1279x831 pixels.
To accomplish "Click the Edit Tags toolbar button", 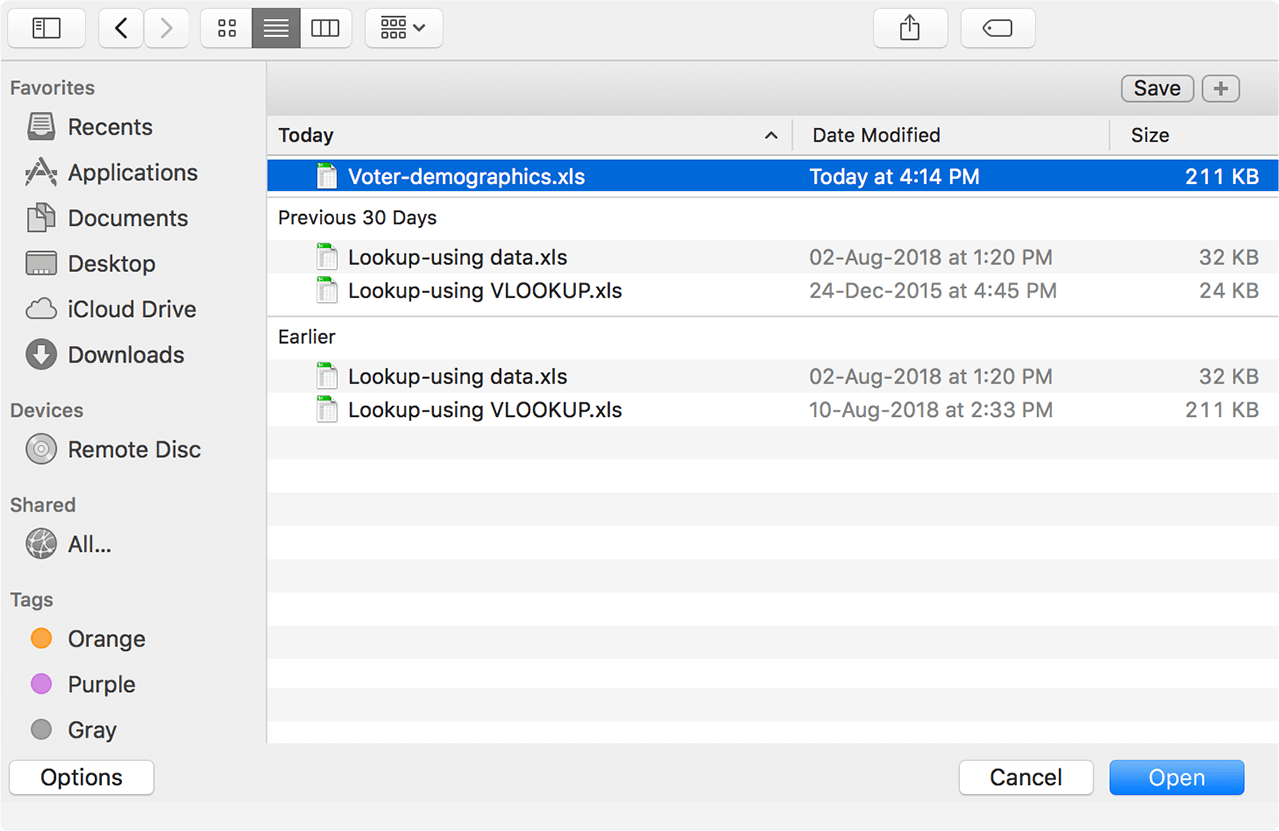I will tap(998, 28).
